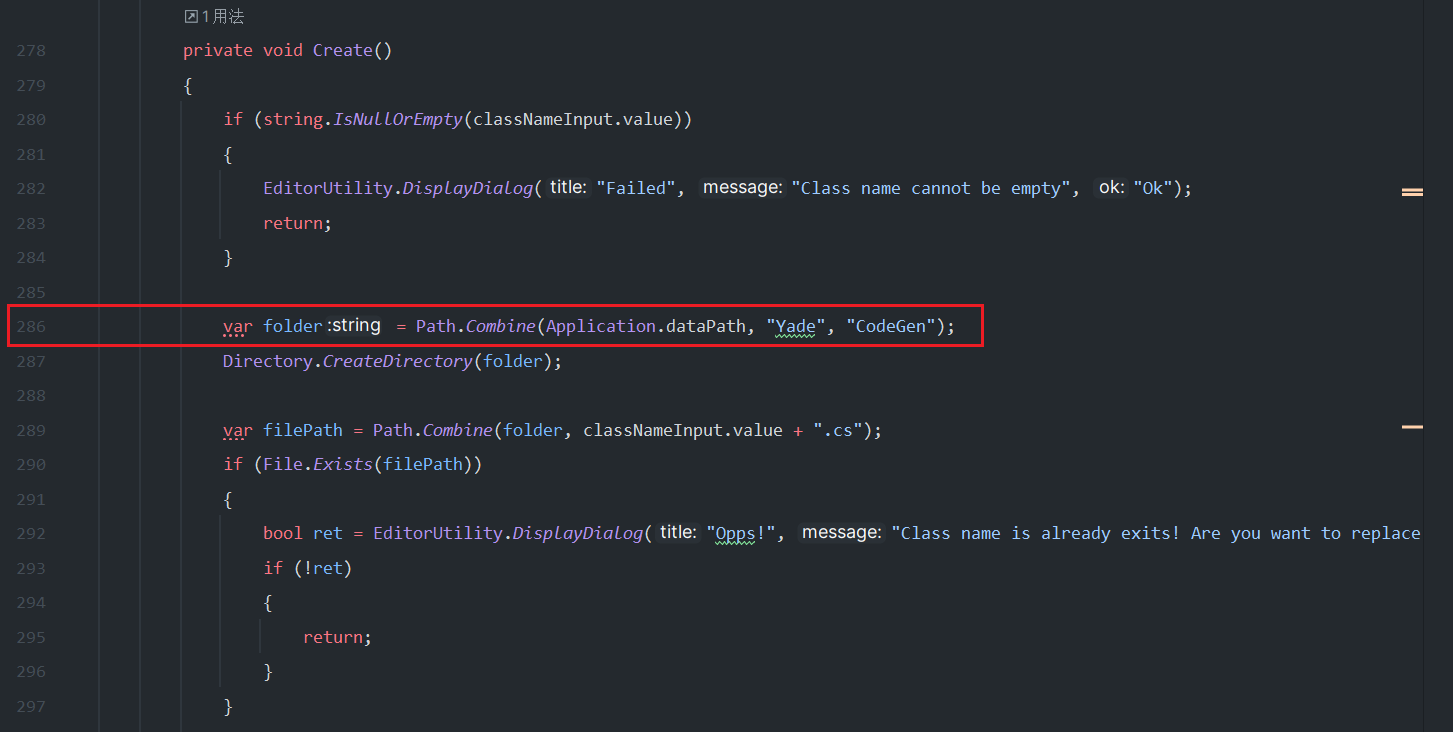This screenshot has height=732, width=1453.
Task: Click the CreateDirectory method call
Action: (x=397, y=361)
